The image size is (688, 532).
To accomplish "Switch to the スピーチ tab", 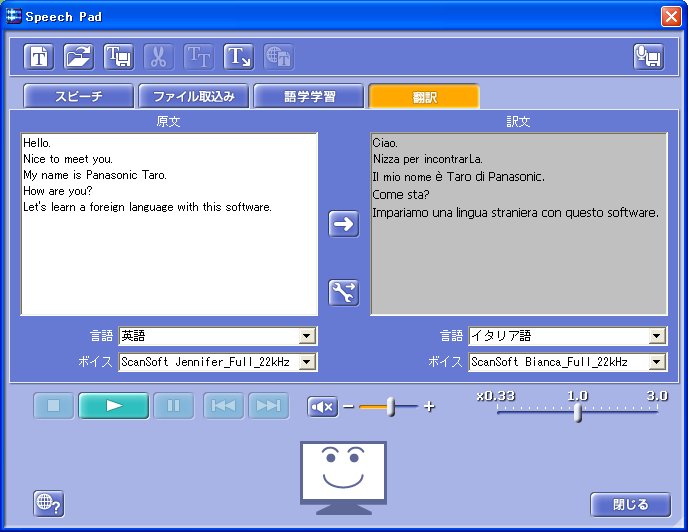I will [x=78, y=97].
